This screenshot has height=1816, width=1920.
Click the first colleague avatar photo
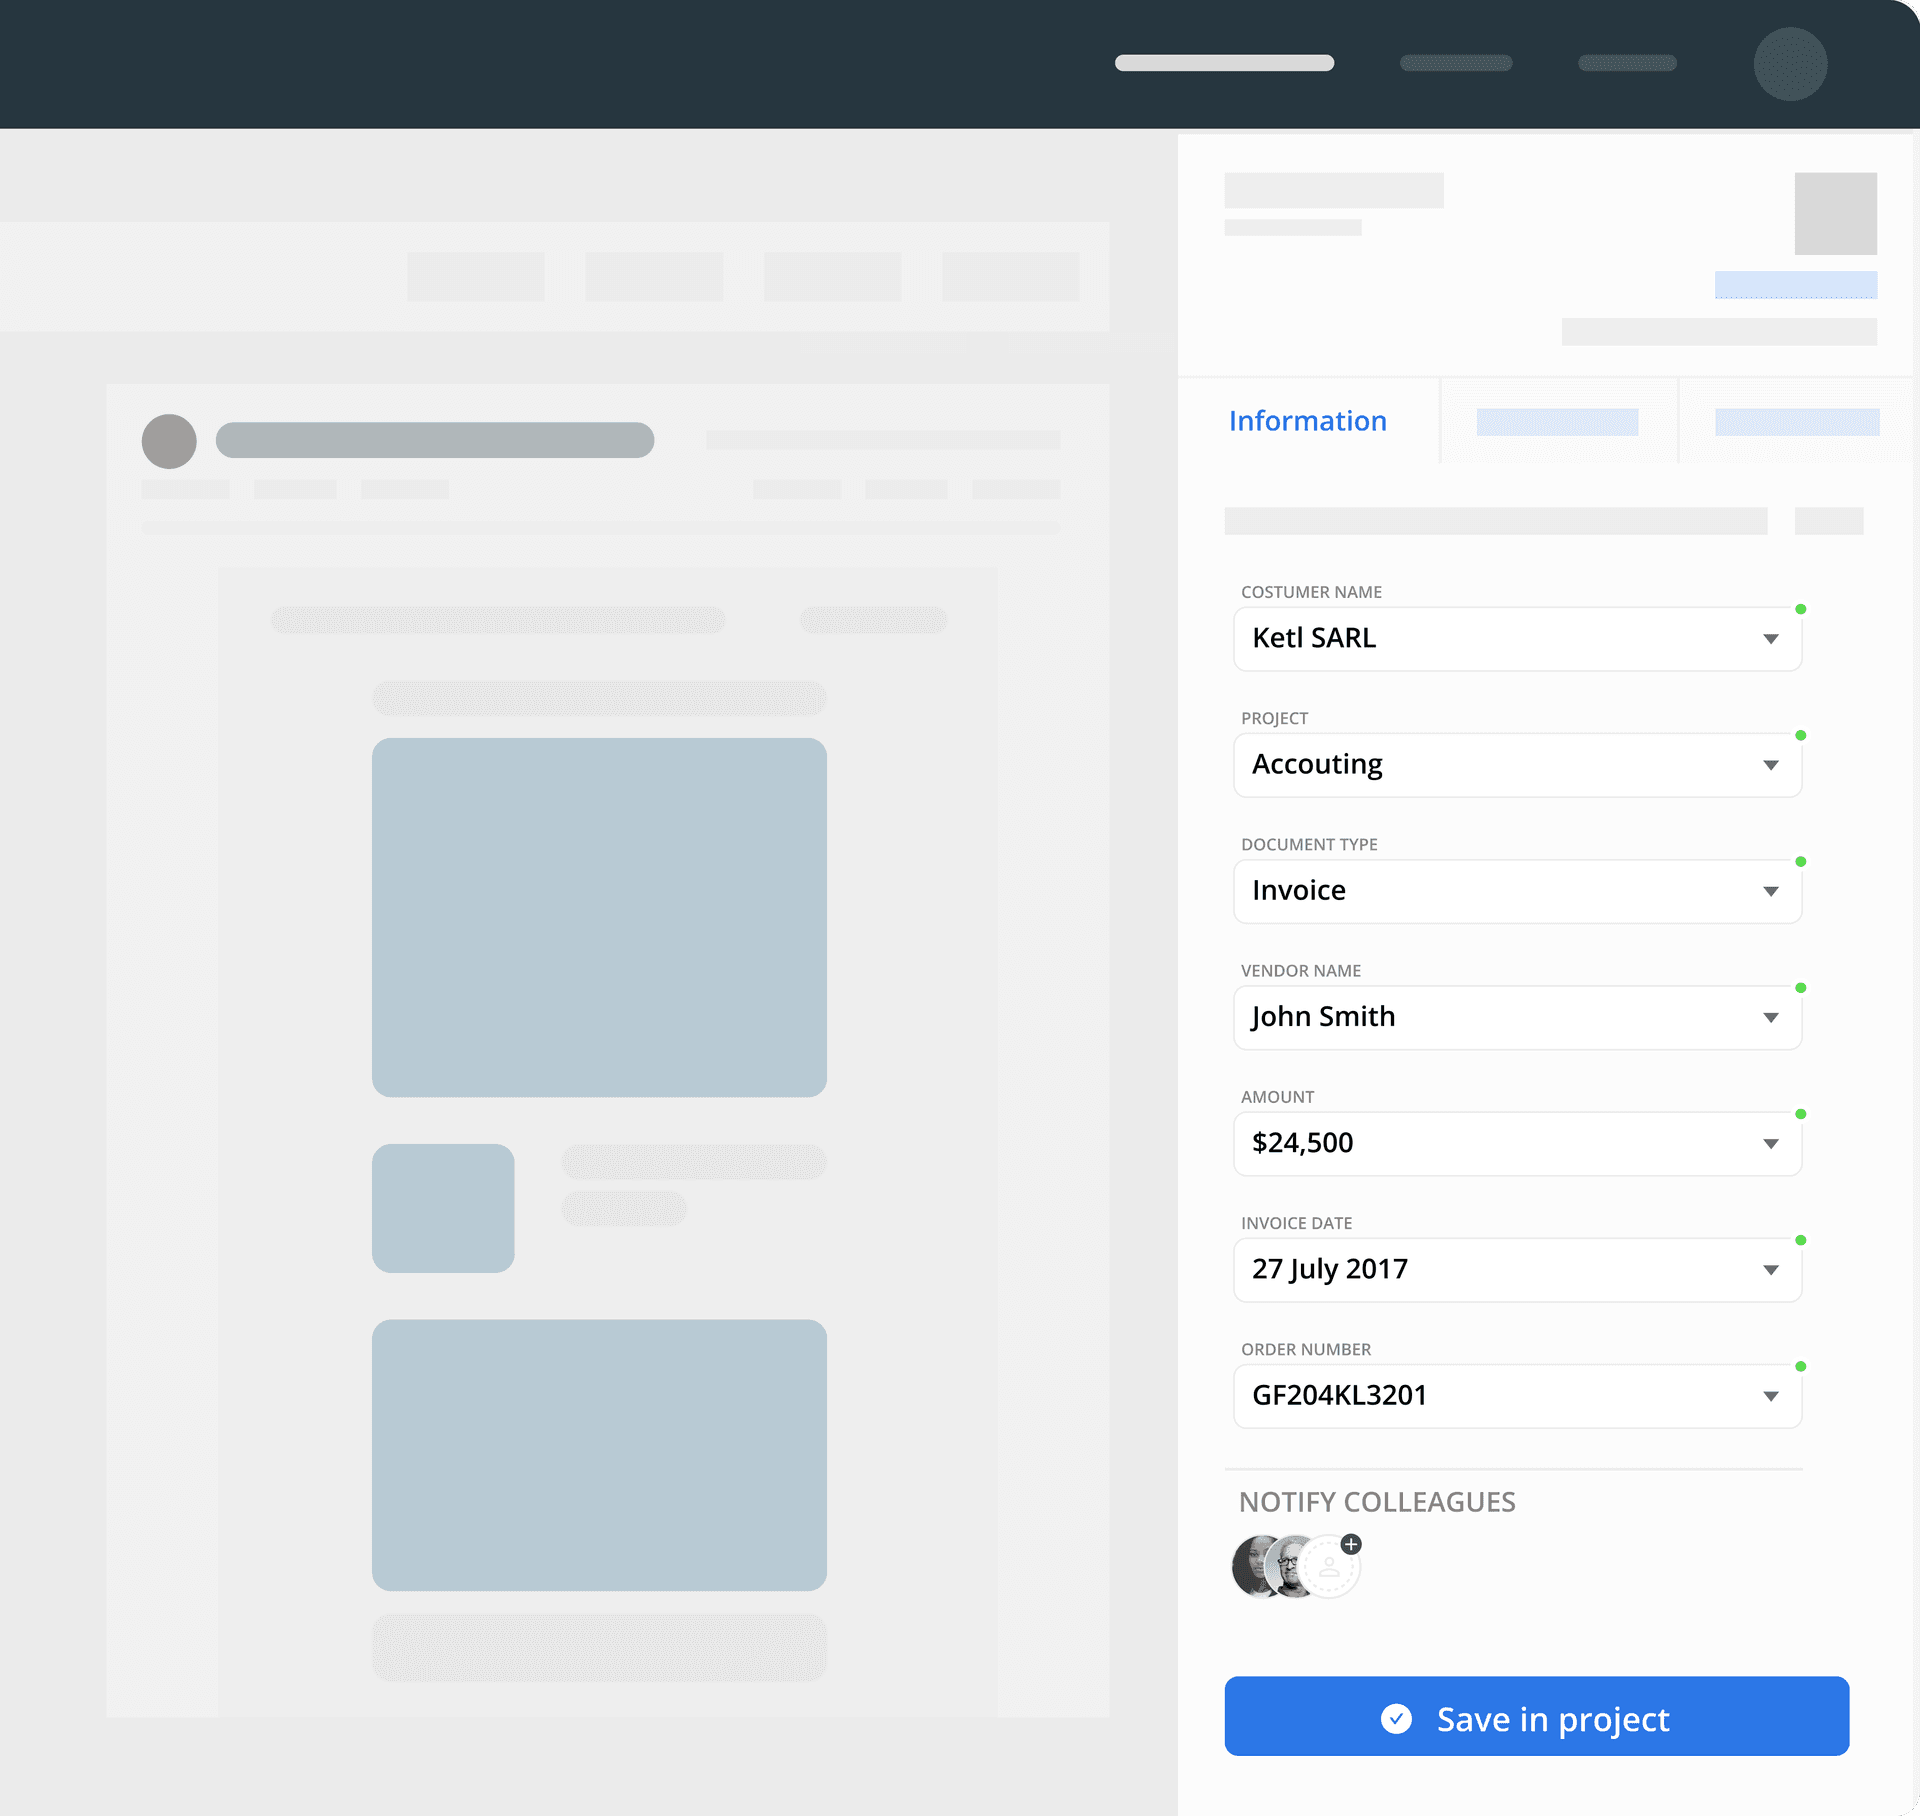tap(1251, 1566)
